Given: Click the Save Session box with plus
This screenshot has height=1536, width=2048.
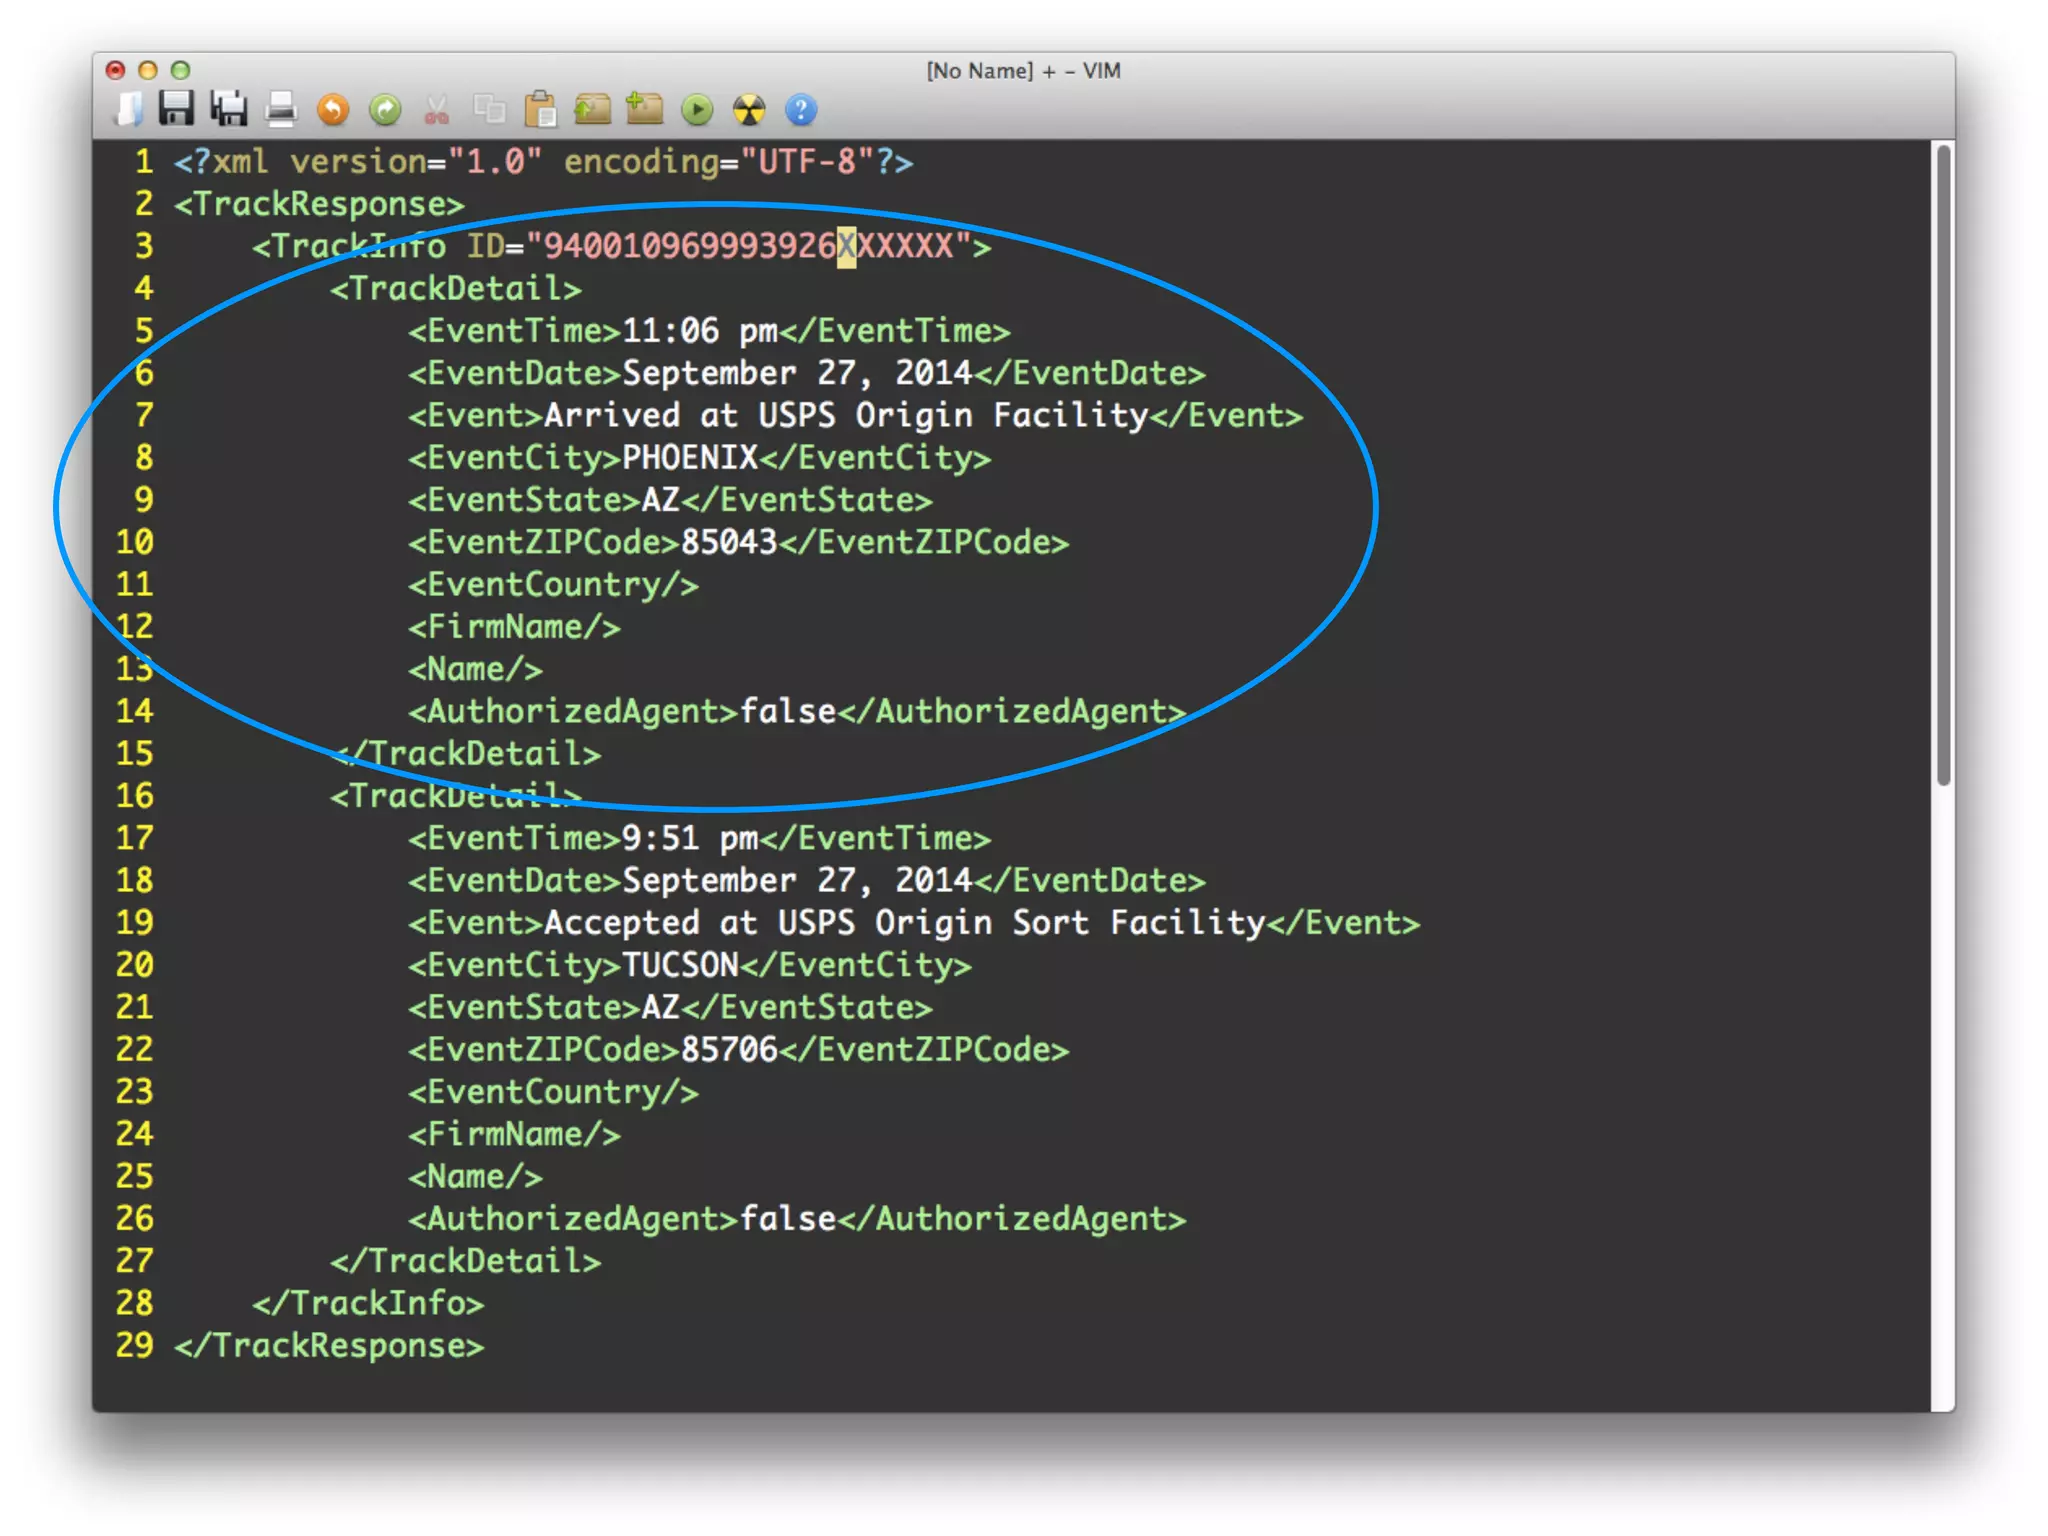Looking at the screenshot, I should coord(645,109).
